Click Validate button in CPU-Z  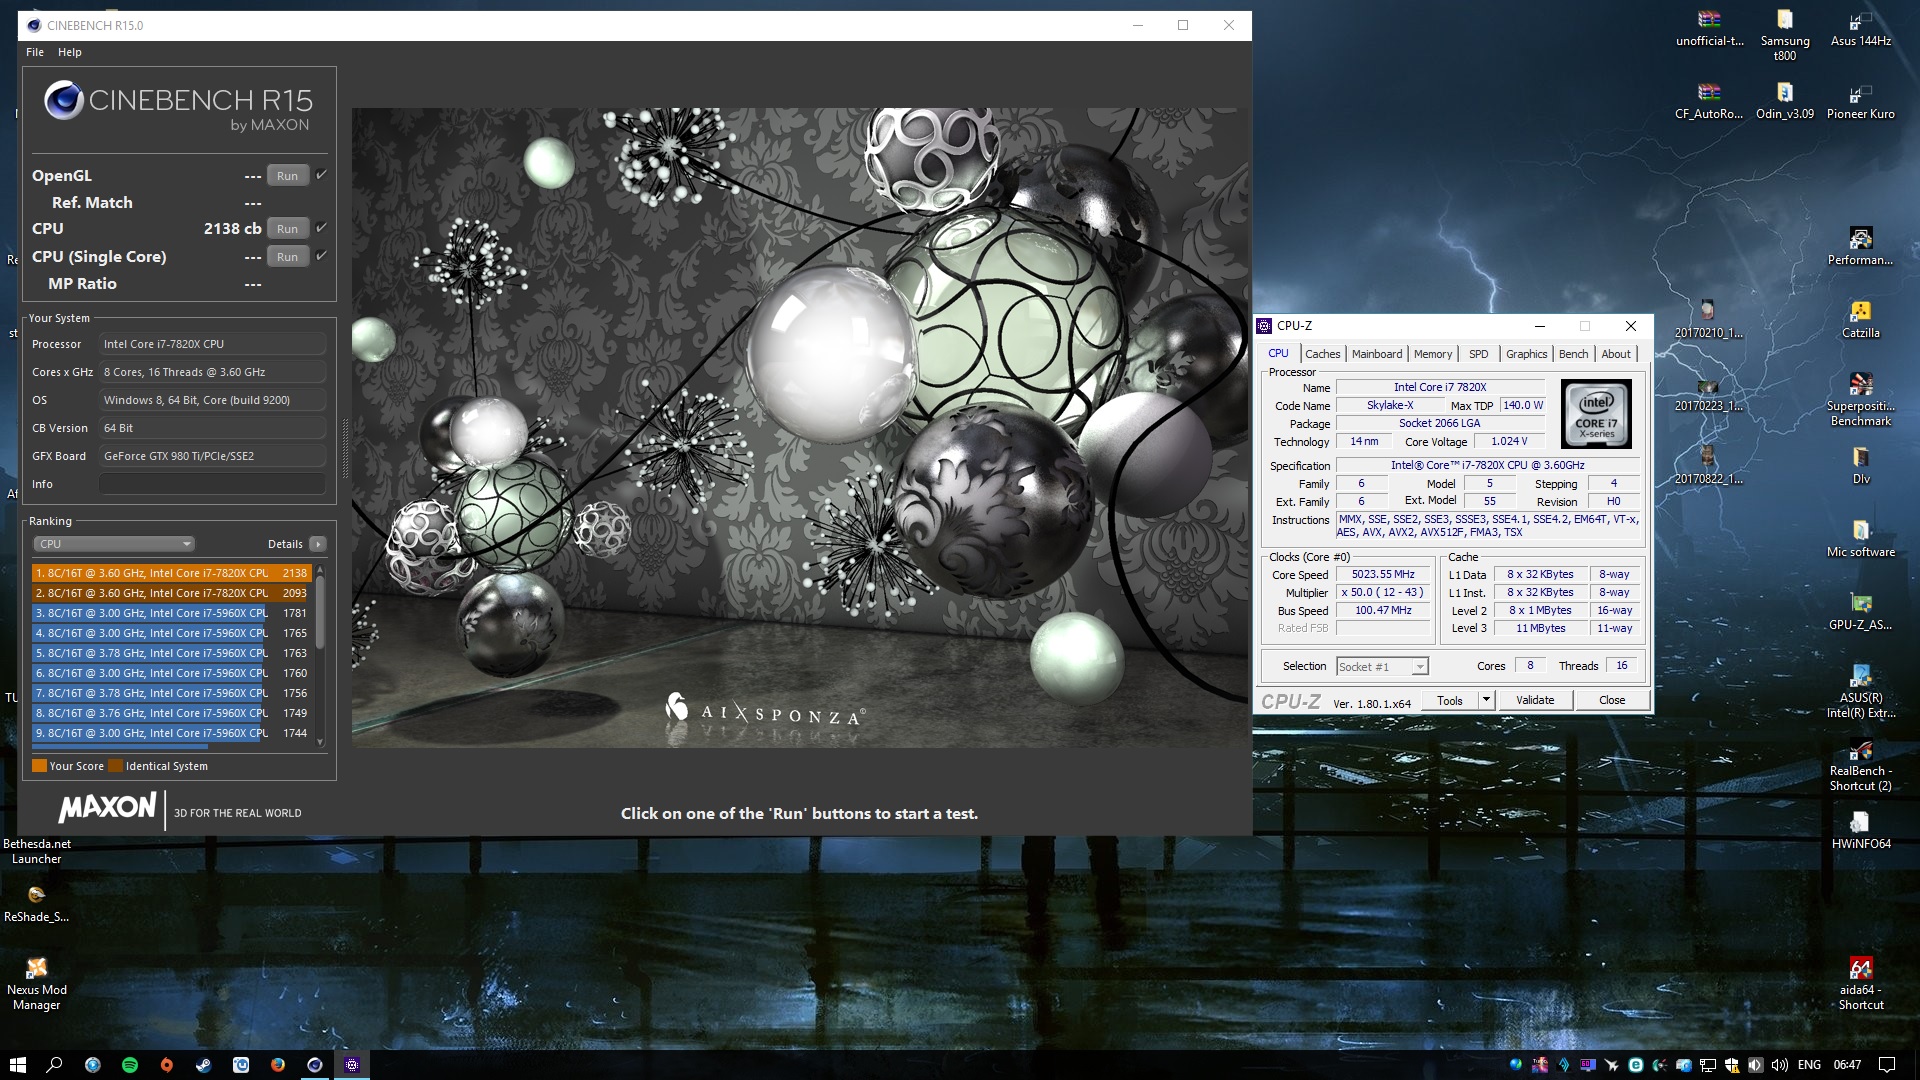pyautogui.click(x=1535, y=701)
